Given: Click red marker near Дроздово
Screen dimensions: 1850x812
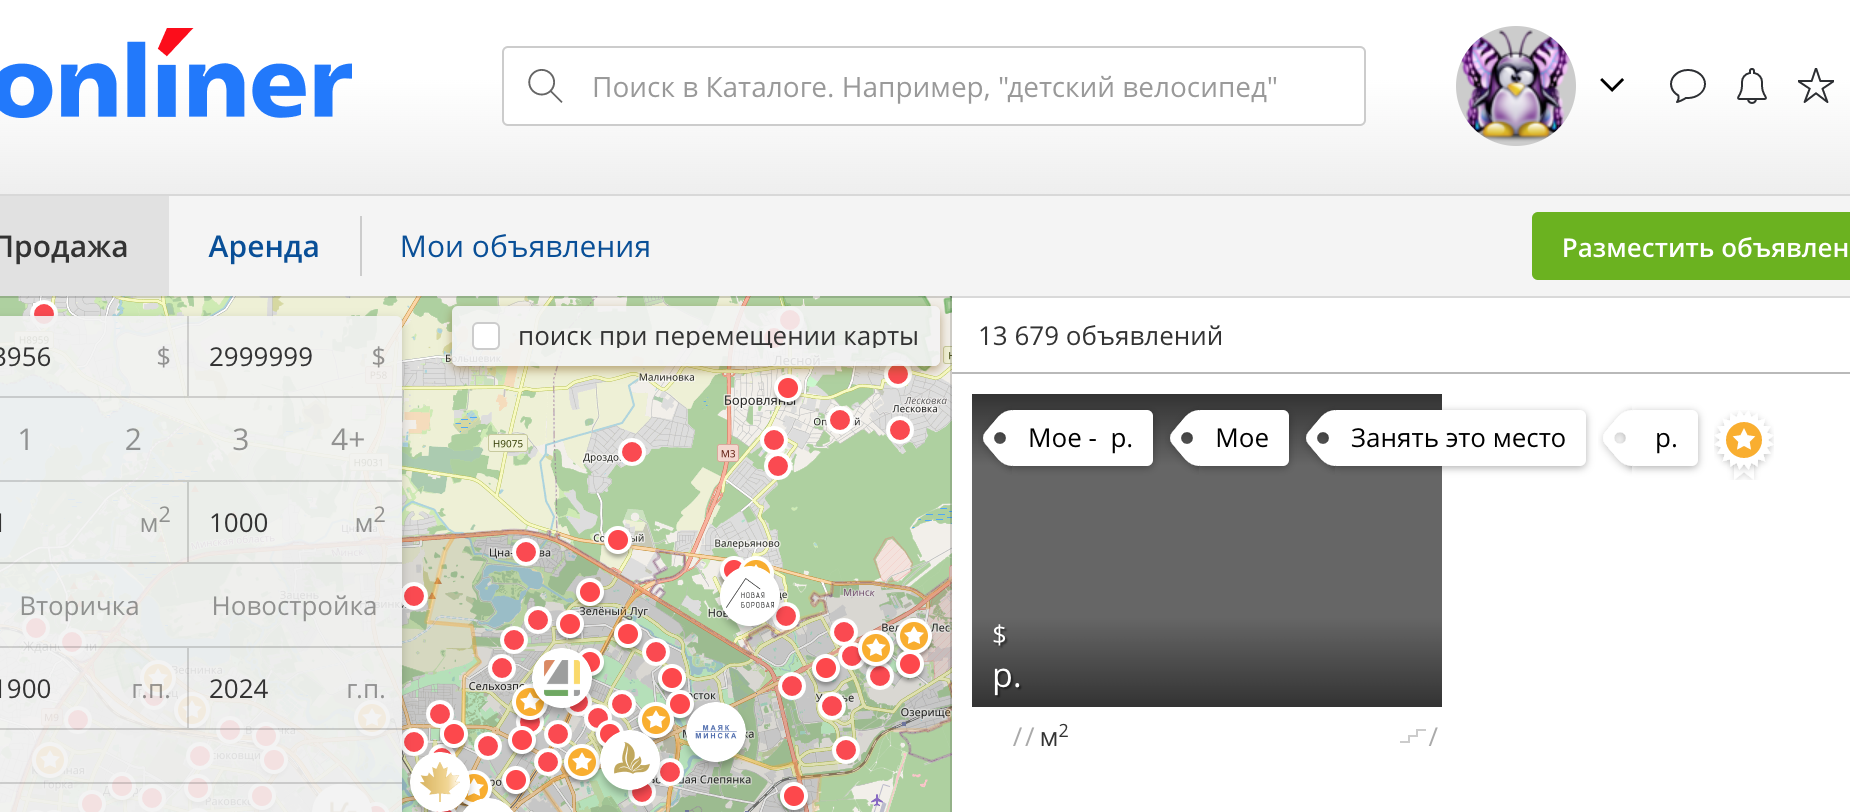Looking at the screenshot, I should tap(632, 452).
